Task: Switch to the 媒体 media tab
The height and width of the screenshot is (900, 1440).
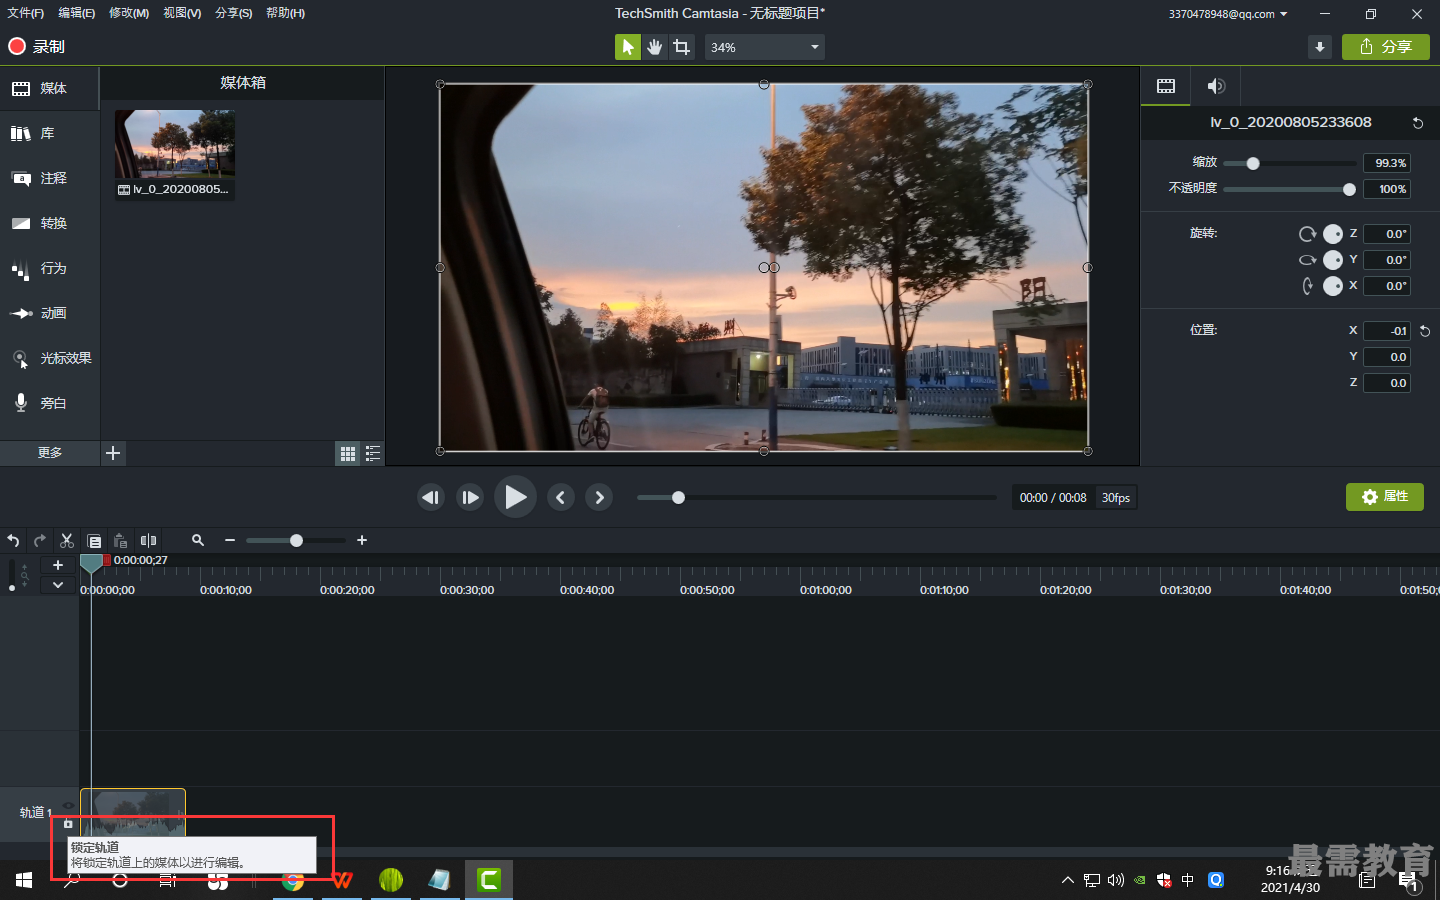Action: coord(49,88)
